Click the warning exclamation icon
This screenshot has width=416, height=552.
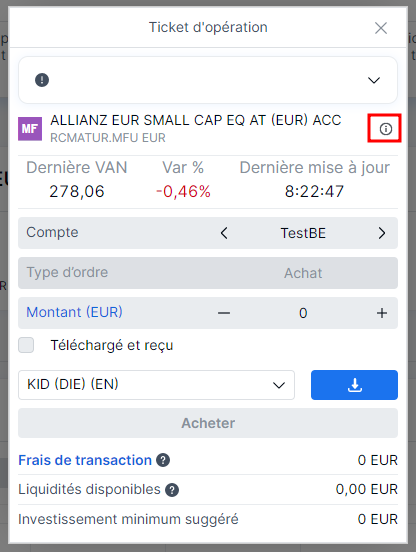[42, 80]
